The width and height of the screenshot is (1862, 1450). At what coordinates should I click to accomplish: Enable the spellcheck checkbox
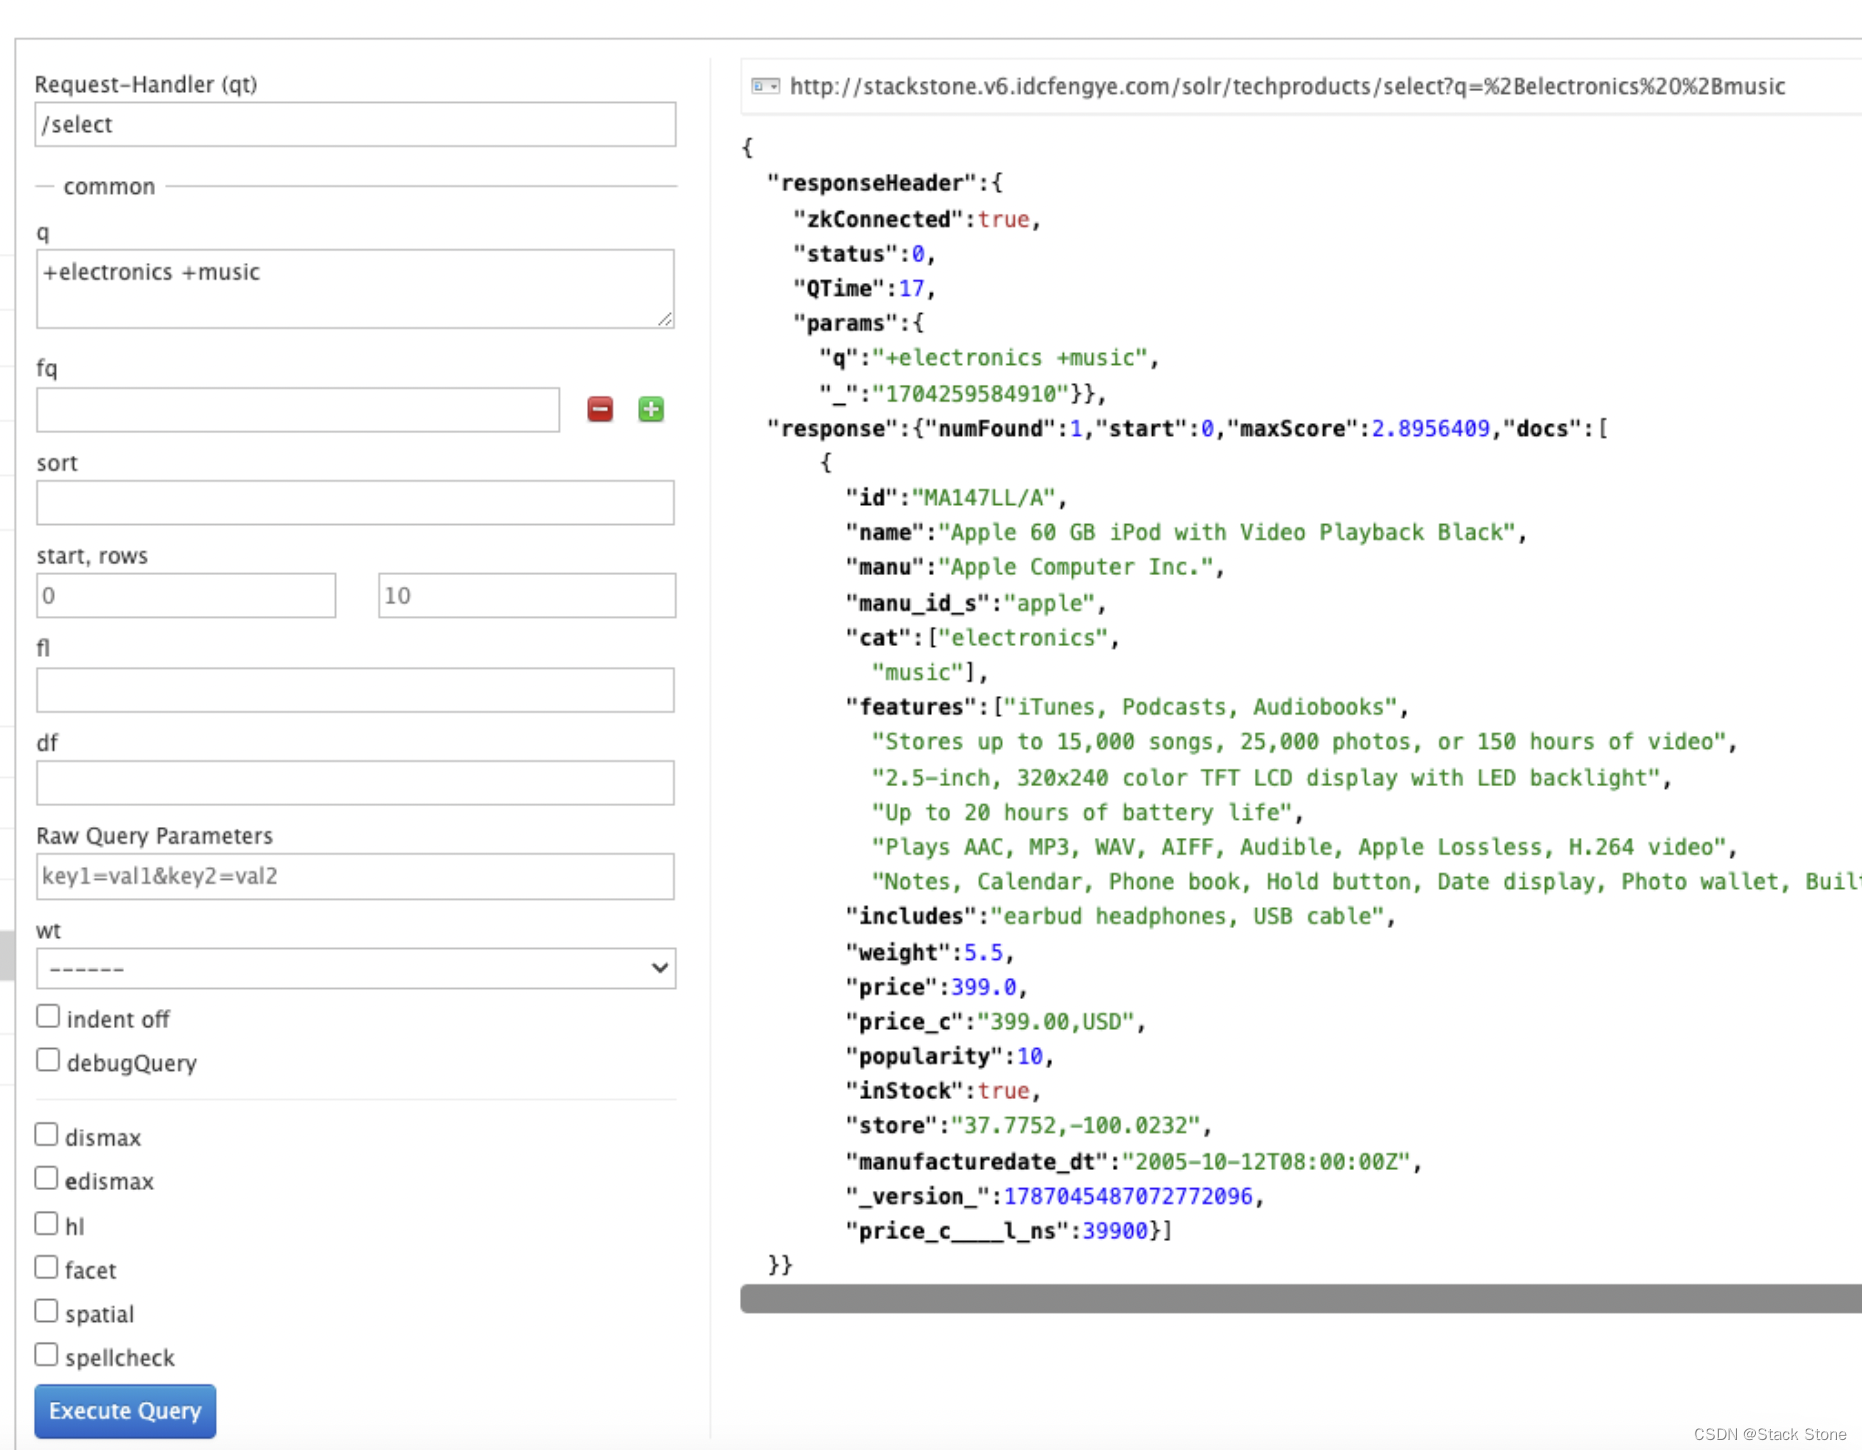click(47, 1356)
